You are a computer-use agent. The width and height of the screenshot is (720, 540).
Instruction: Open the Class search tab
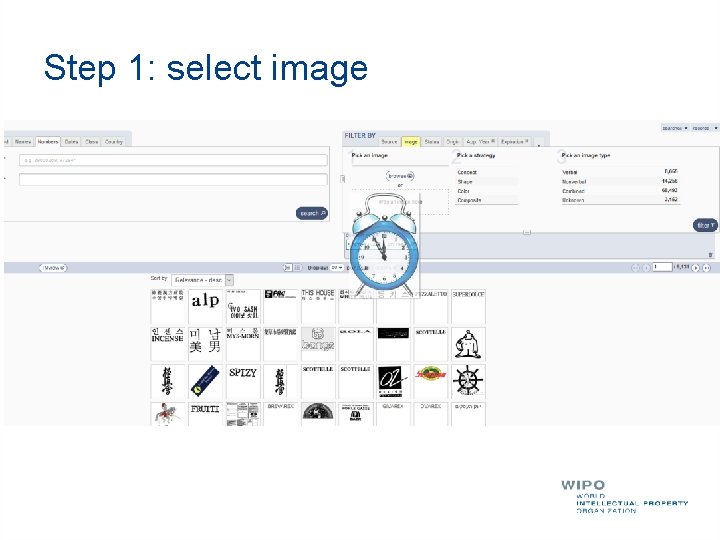92,142
